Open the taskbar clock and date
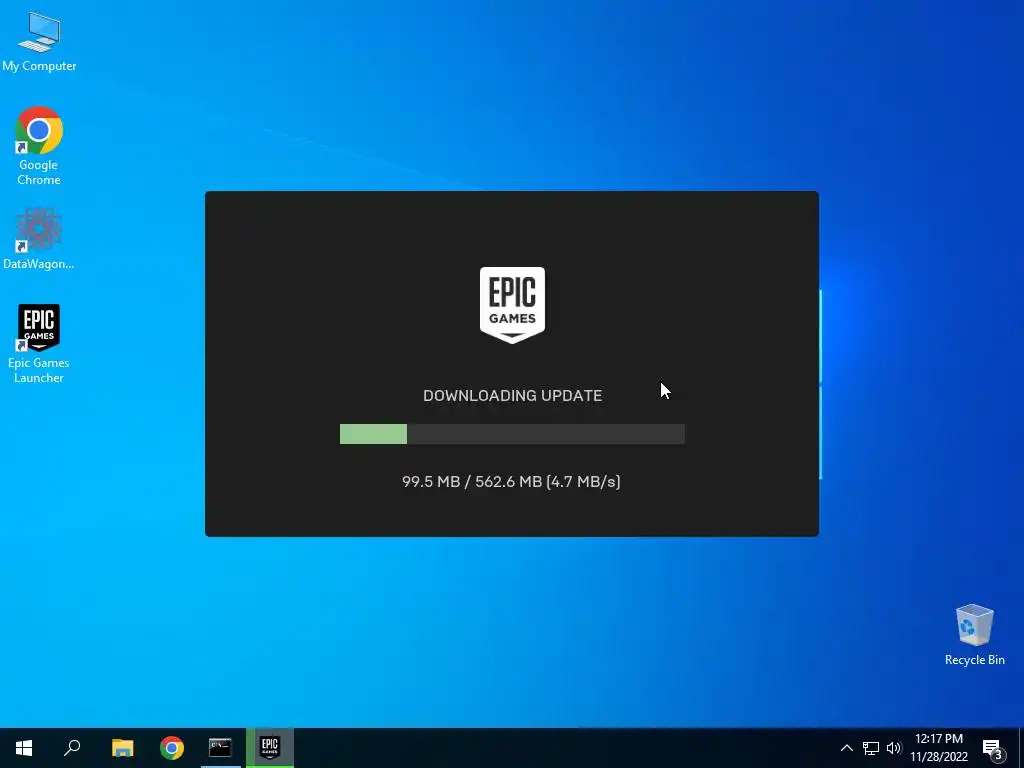 click(939, 748)
